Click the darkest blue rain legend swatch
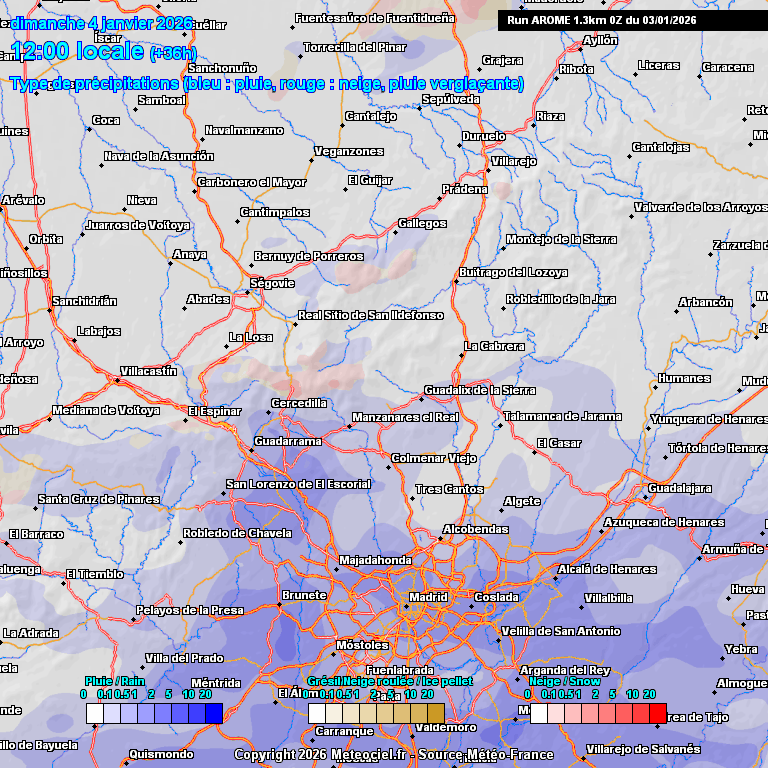 coord(213,713)
